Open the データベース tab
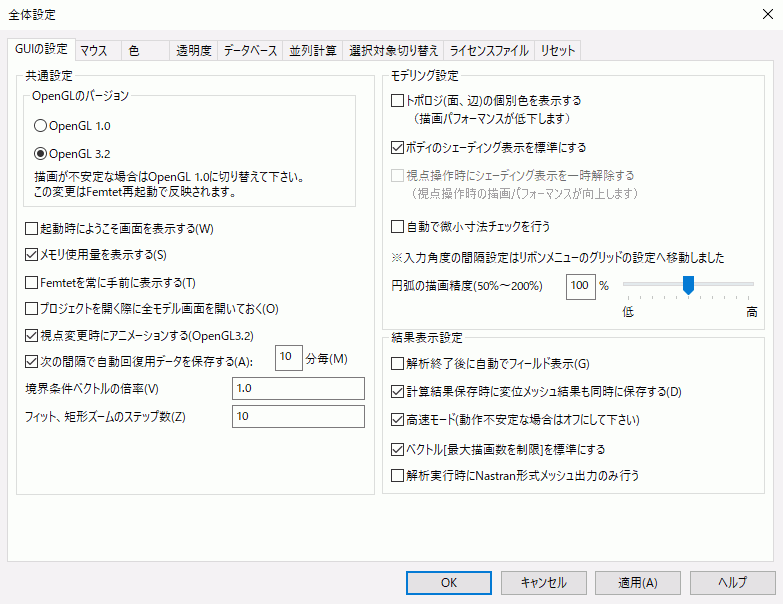The height and width of the screenshot is (604, 783). point(250,51)
